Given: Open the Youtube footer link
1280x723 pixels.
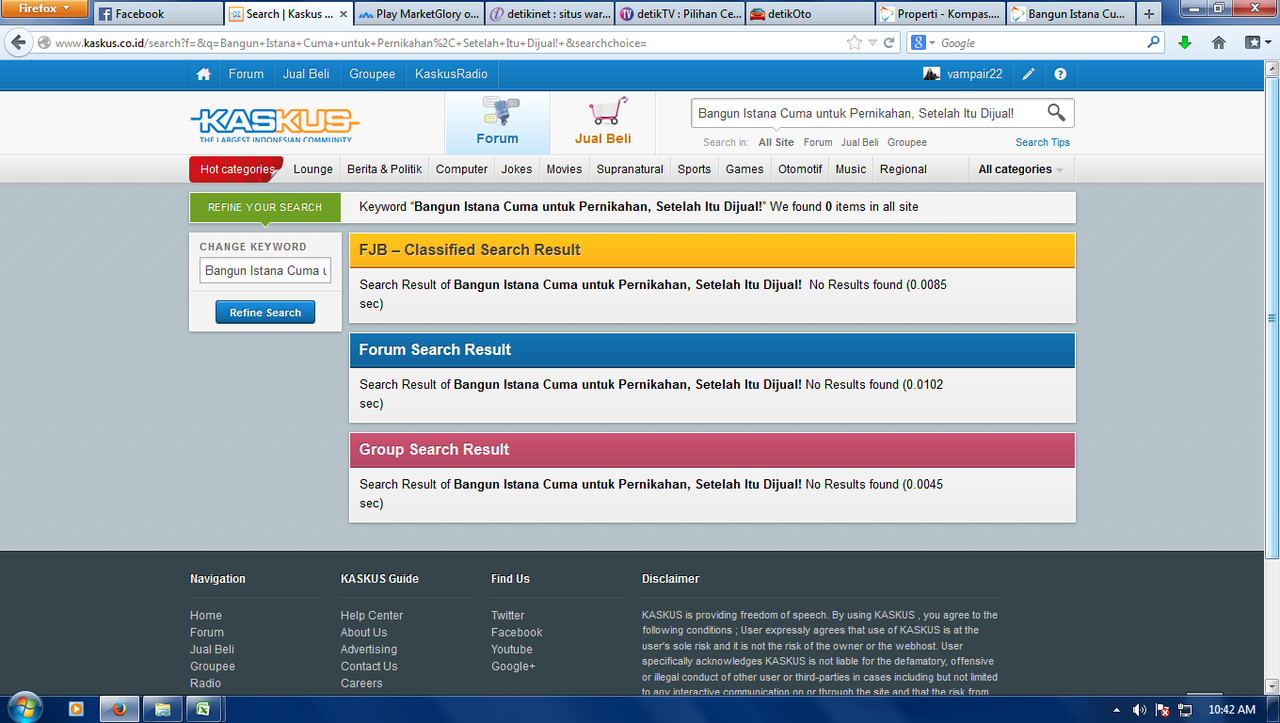Looking at the screenshot, I should tap(512, 649).
